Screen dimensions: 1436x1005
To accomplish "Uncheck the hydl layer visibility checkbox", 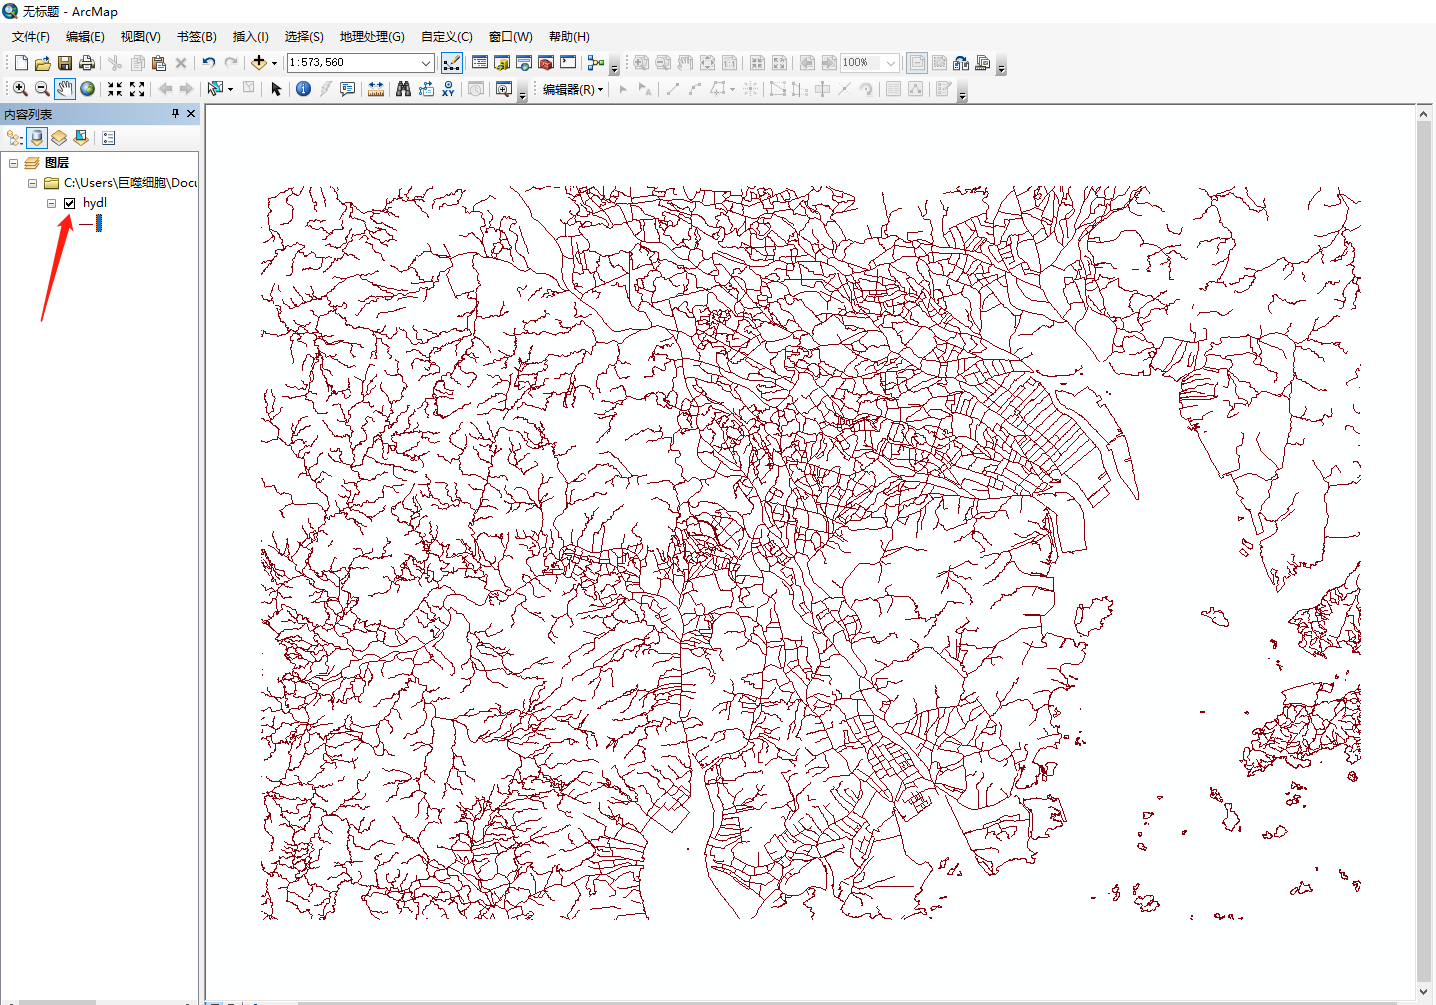I will click(69, 202).
